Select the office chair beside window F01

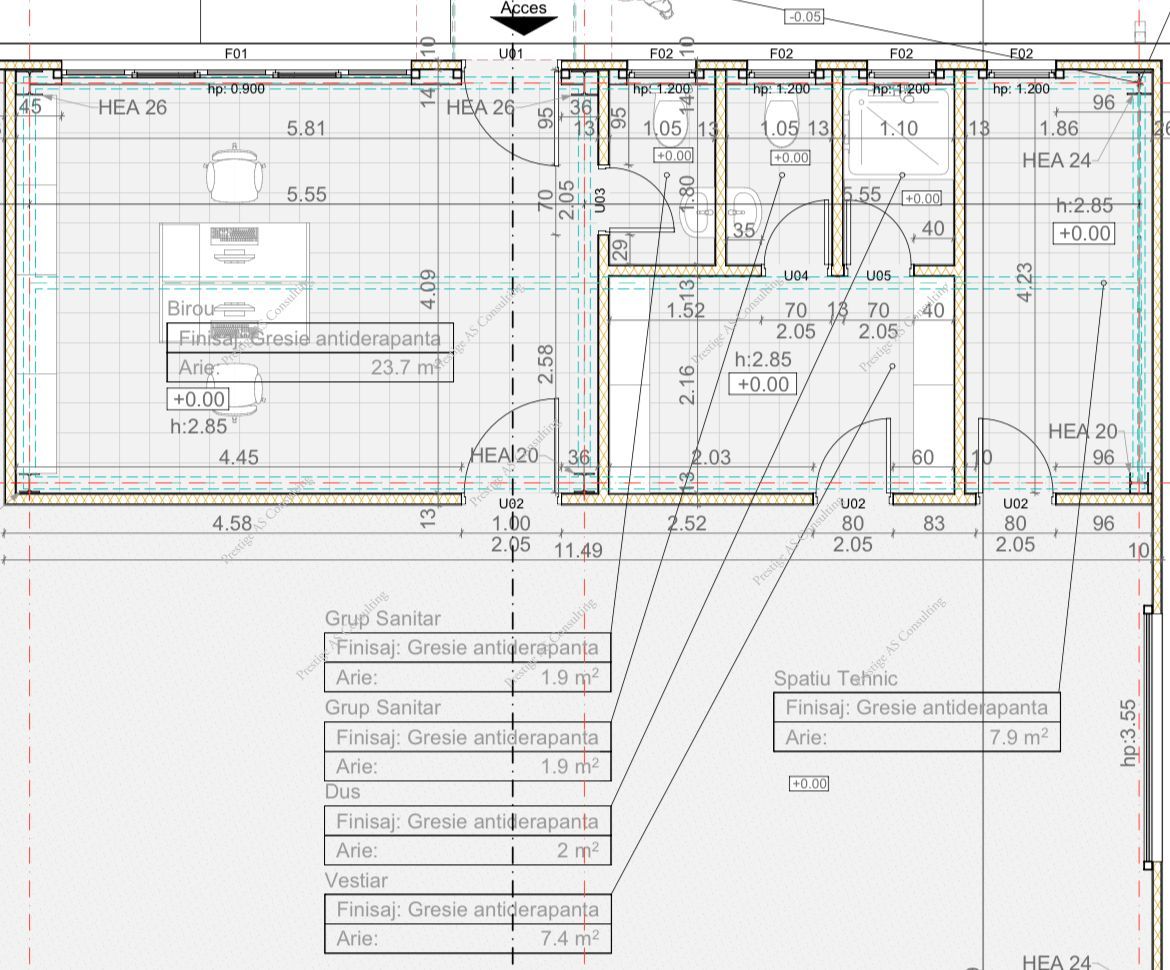[235, 173]
